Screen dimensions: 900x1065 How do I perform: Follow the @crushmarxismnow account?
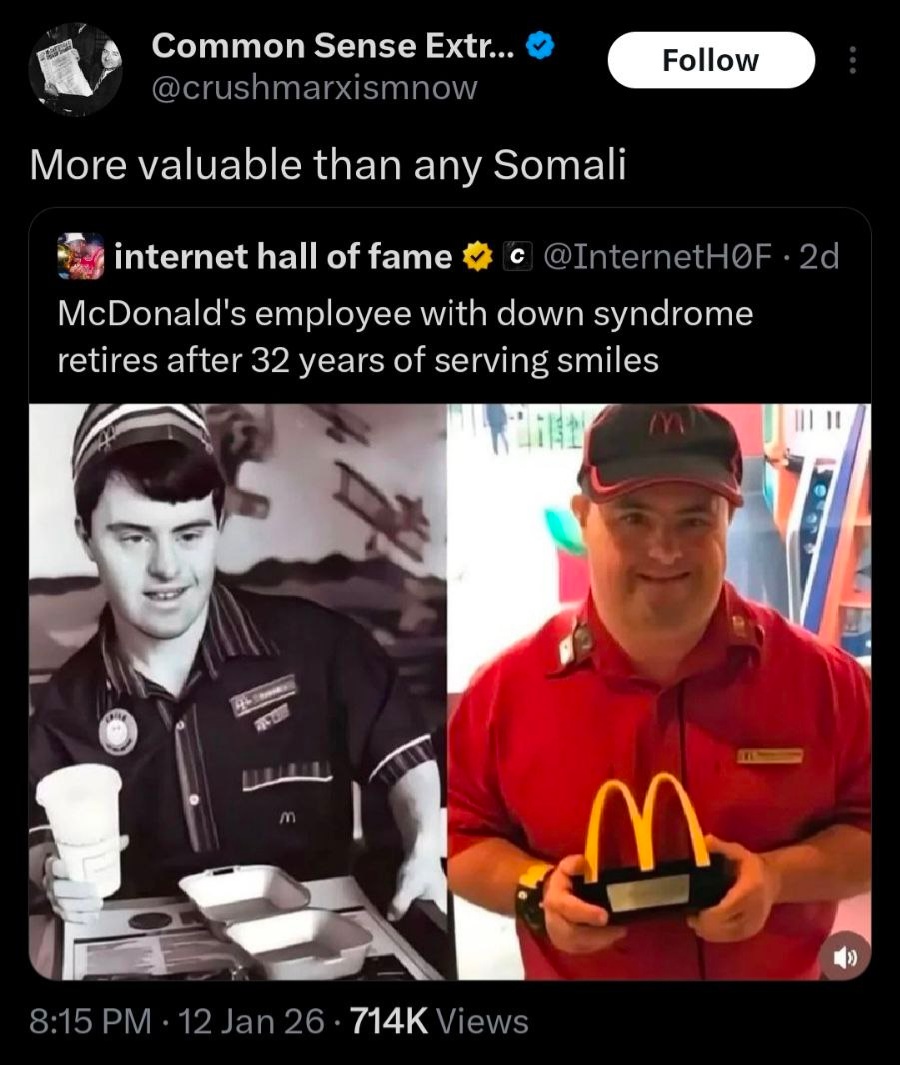pos(711,60)
